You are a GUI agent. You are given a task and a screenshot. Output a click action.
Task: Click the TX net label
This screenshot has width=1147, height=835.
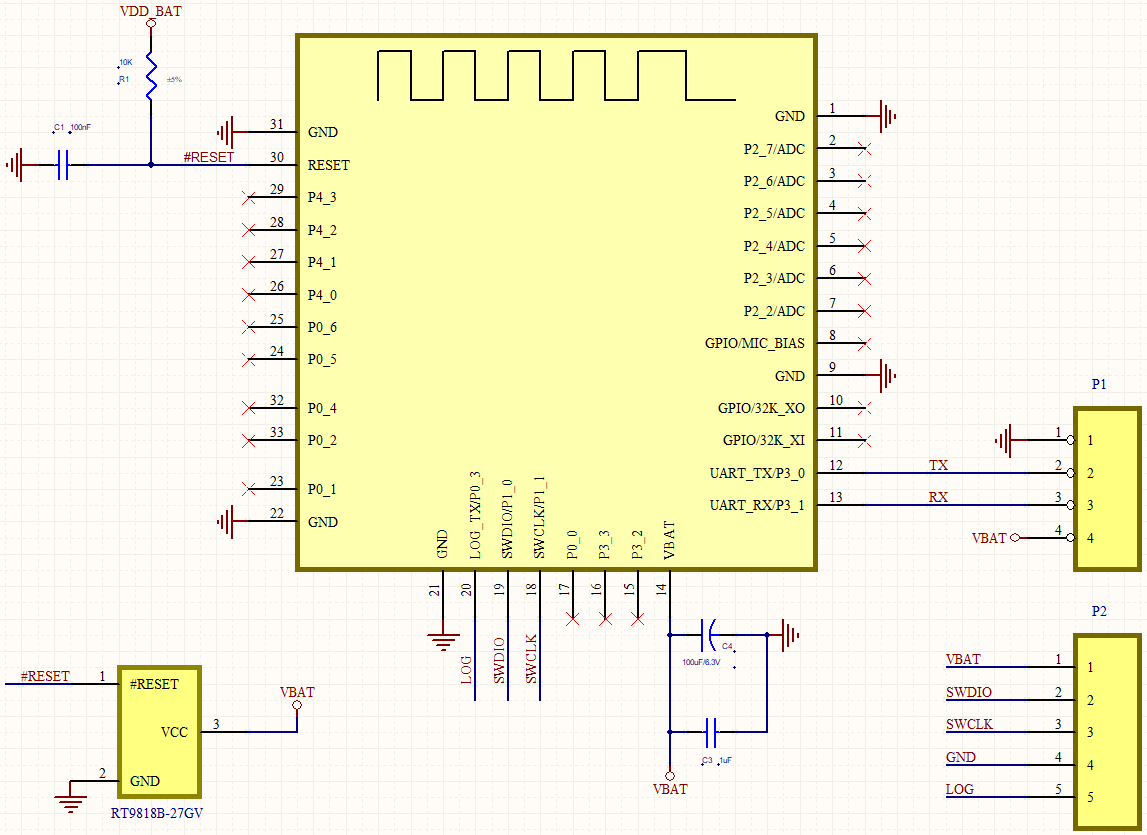pyautogui.click(x=938, y=465)
